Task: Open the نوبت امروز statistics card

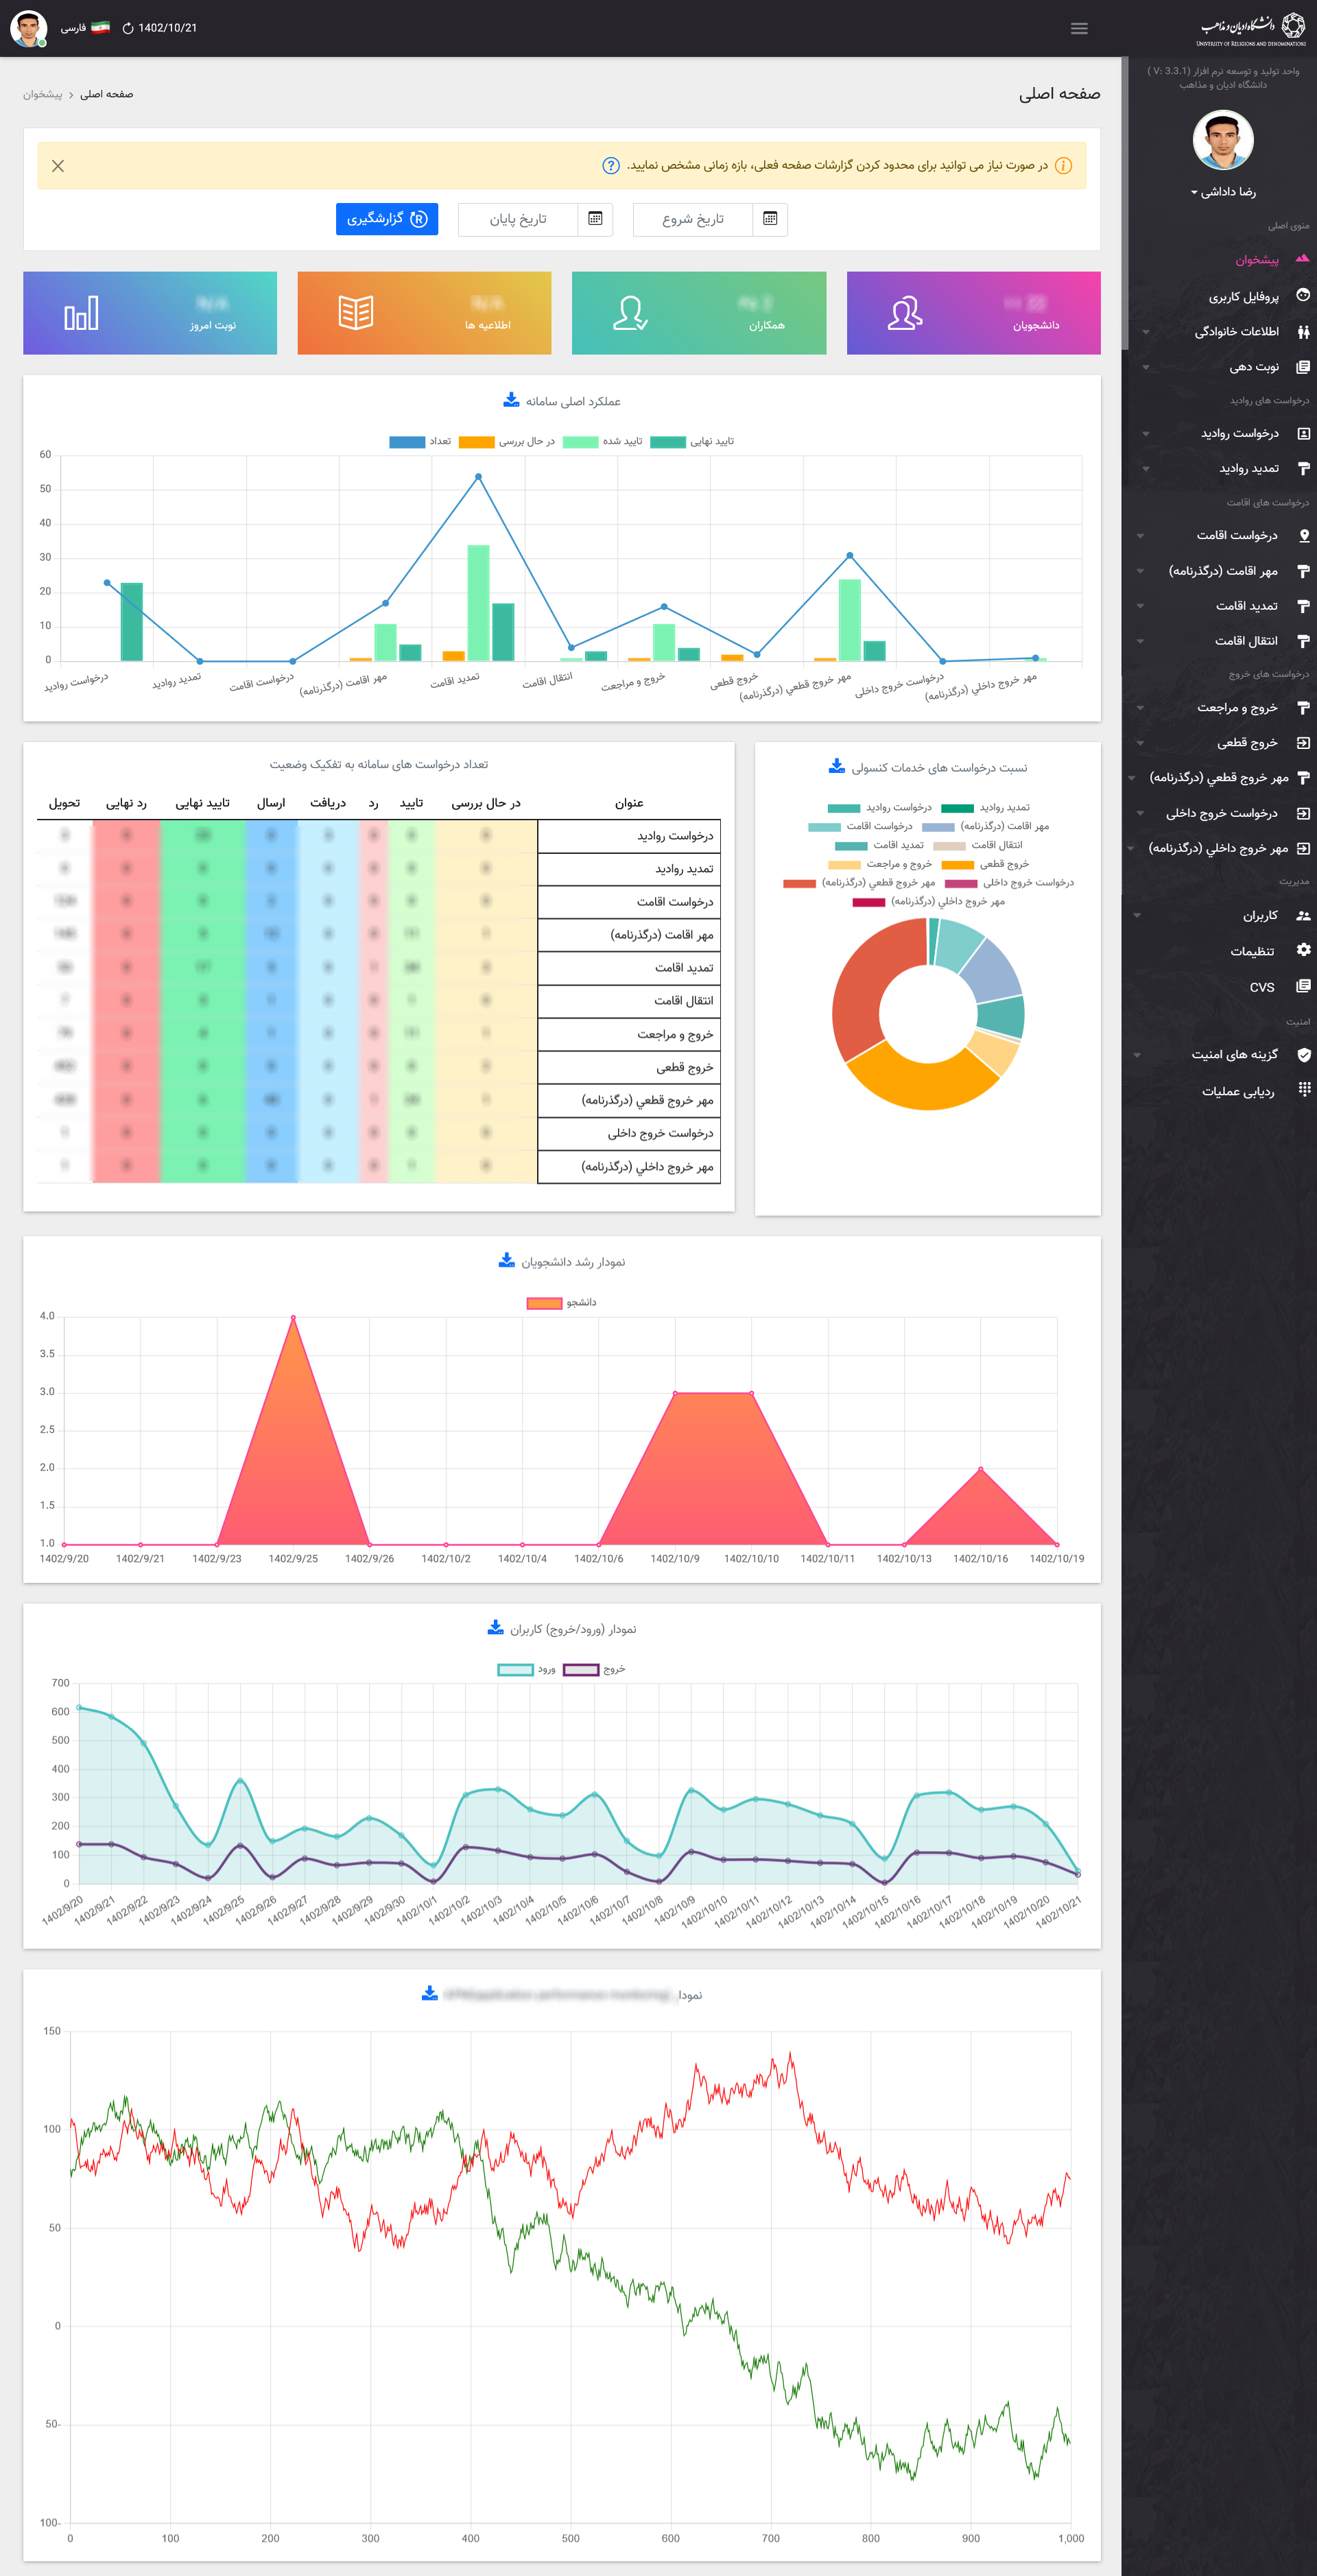Action: (150, 313)
